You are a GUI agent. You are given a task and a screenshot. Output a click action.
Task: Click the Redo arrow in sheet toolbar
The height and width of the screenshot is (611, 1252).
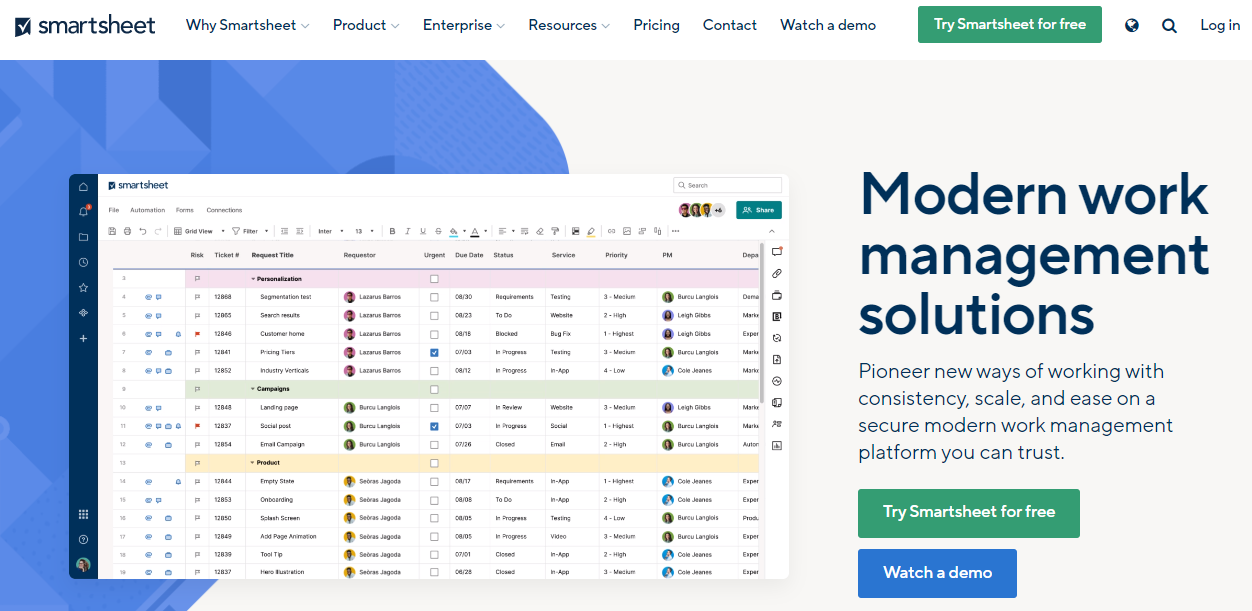(158, 231)
